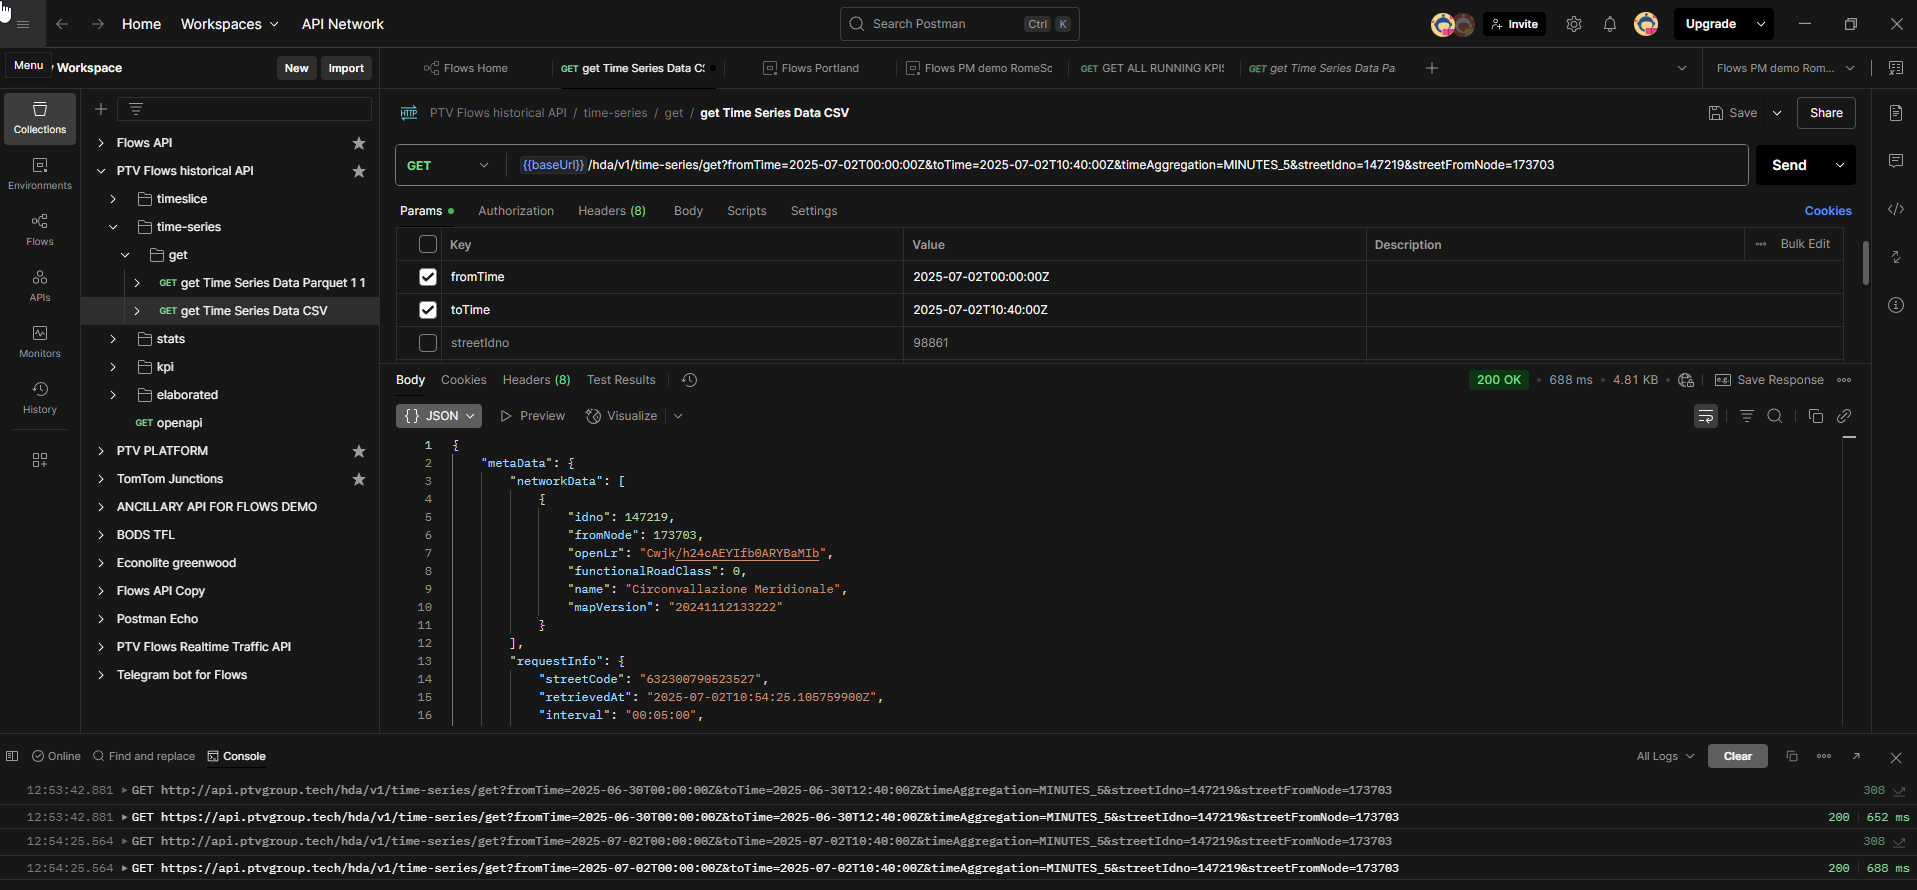Image resolution: width=1917 pixels, height=890 pixels.
Task: Expand the PTV PLATFORM collection
Action: pos(101,451)
